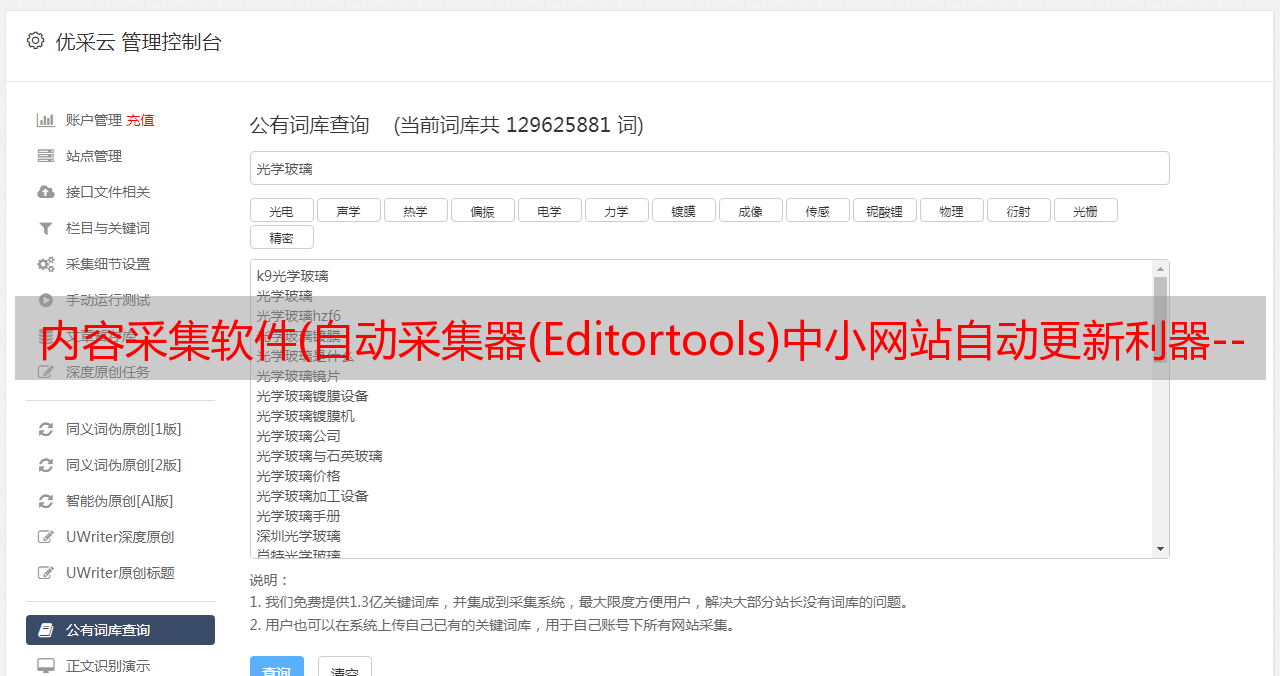Screen dimensions: 1280x676
Task: Click the bar chart icon next to 账户管理
Action: pos(45,120)
